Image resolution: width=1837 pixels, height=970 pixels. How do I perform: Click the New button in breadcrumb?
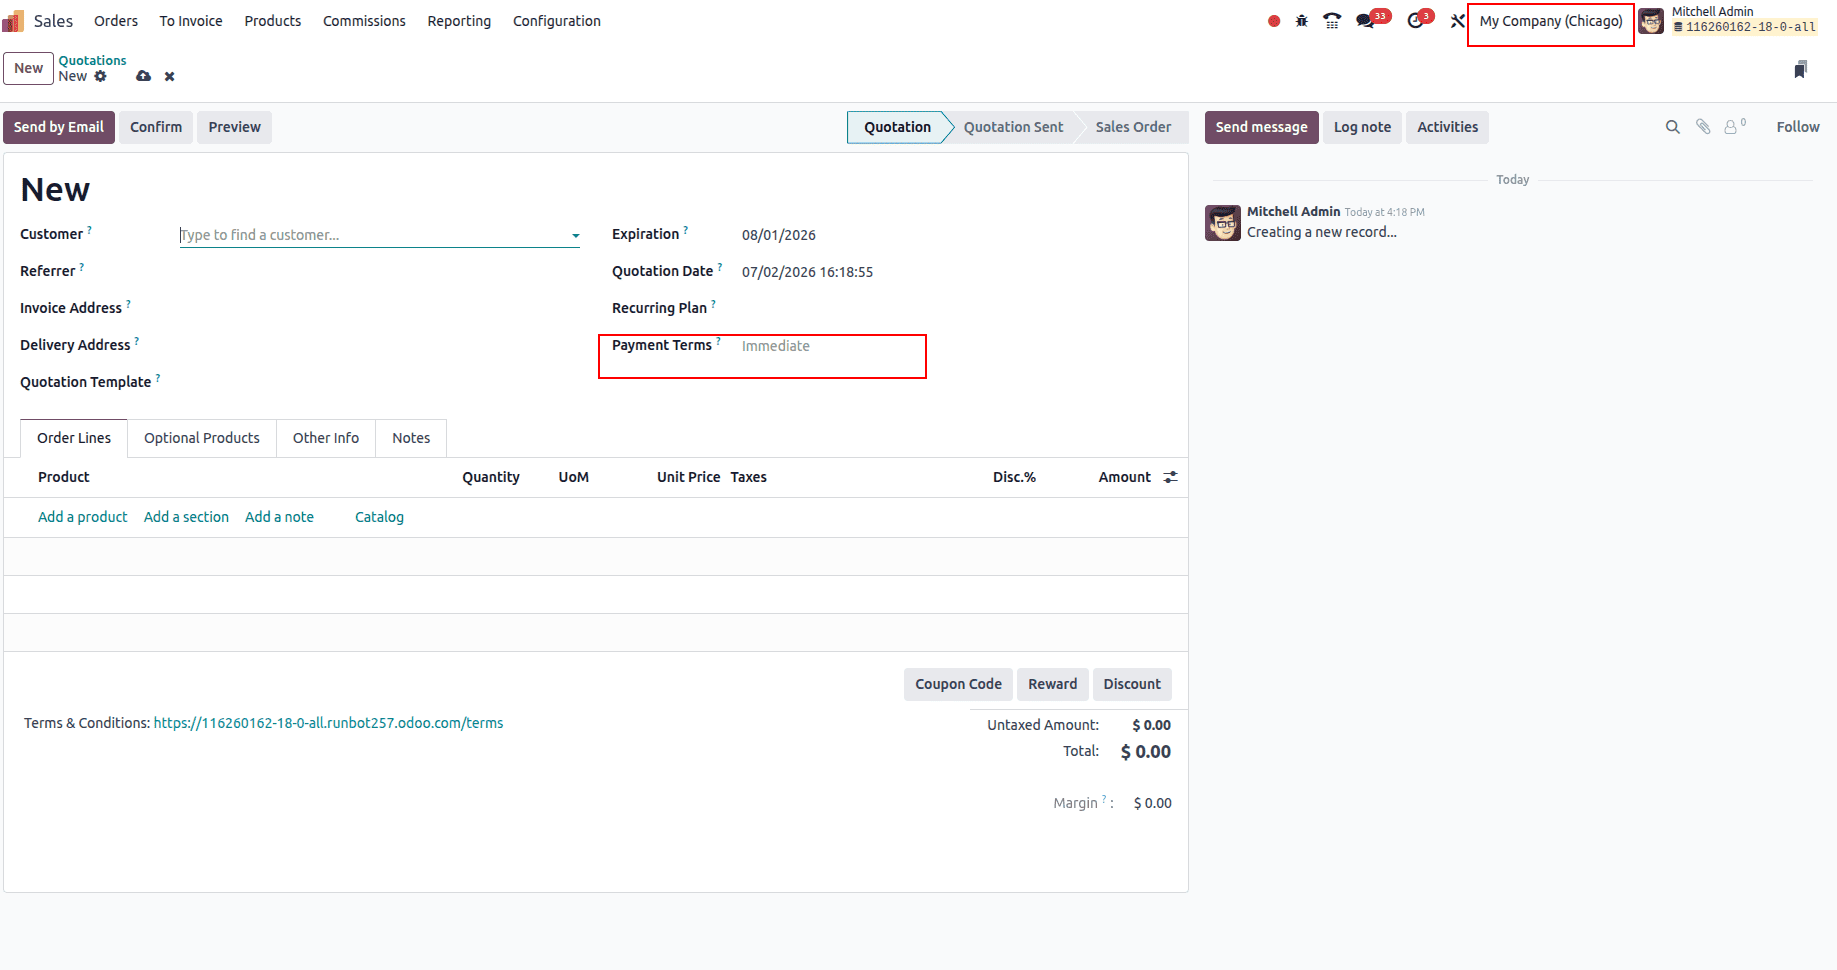point(28,68)
